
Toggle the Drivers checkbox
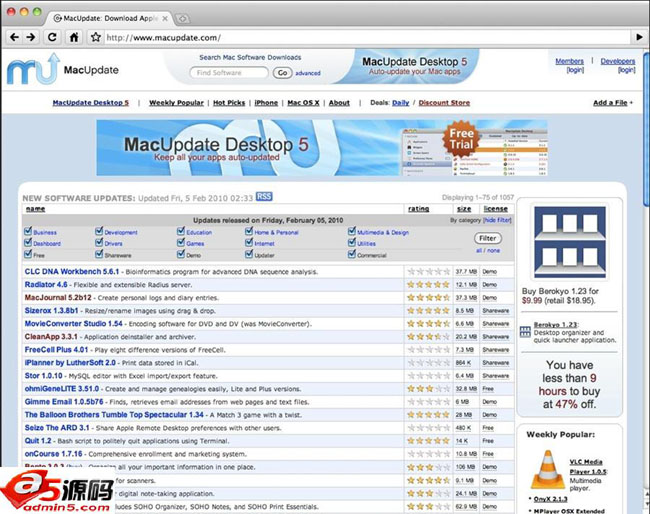[99, 242]
